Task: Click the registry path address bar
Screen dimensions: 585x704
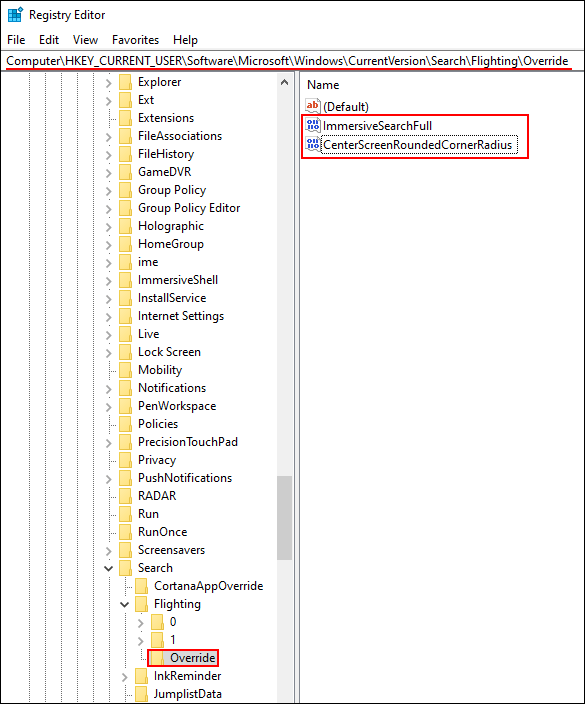Action: pyautogui.click(x=292, y=61)
